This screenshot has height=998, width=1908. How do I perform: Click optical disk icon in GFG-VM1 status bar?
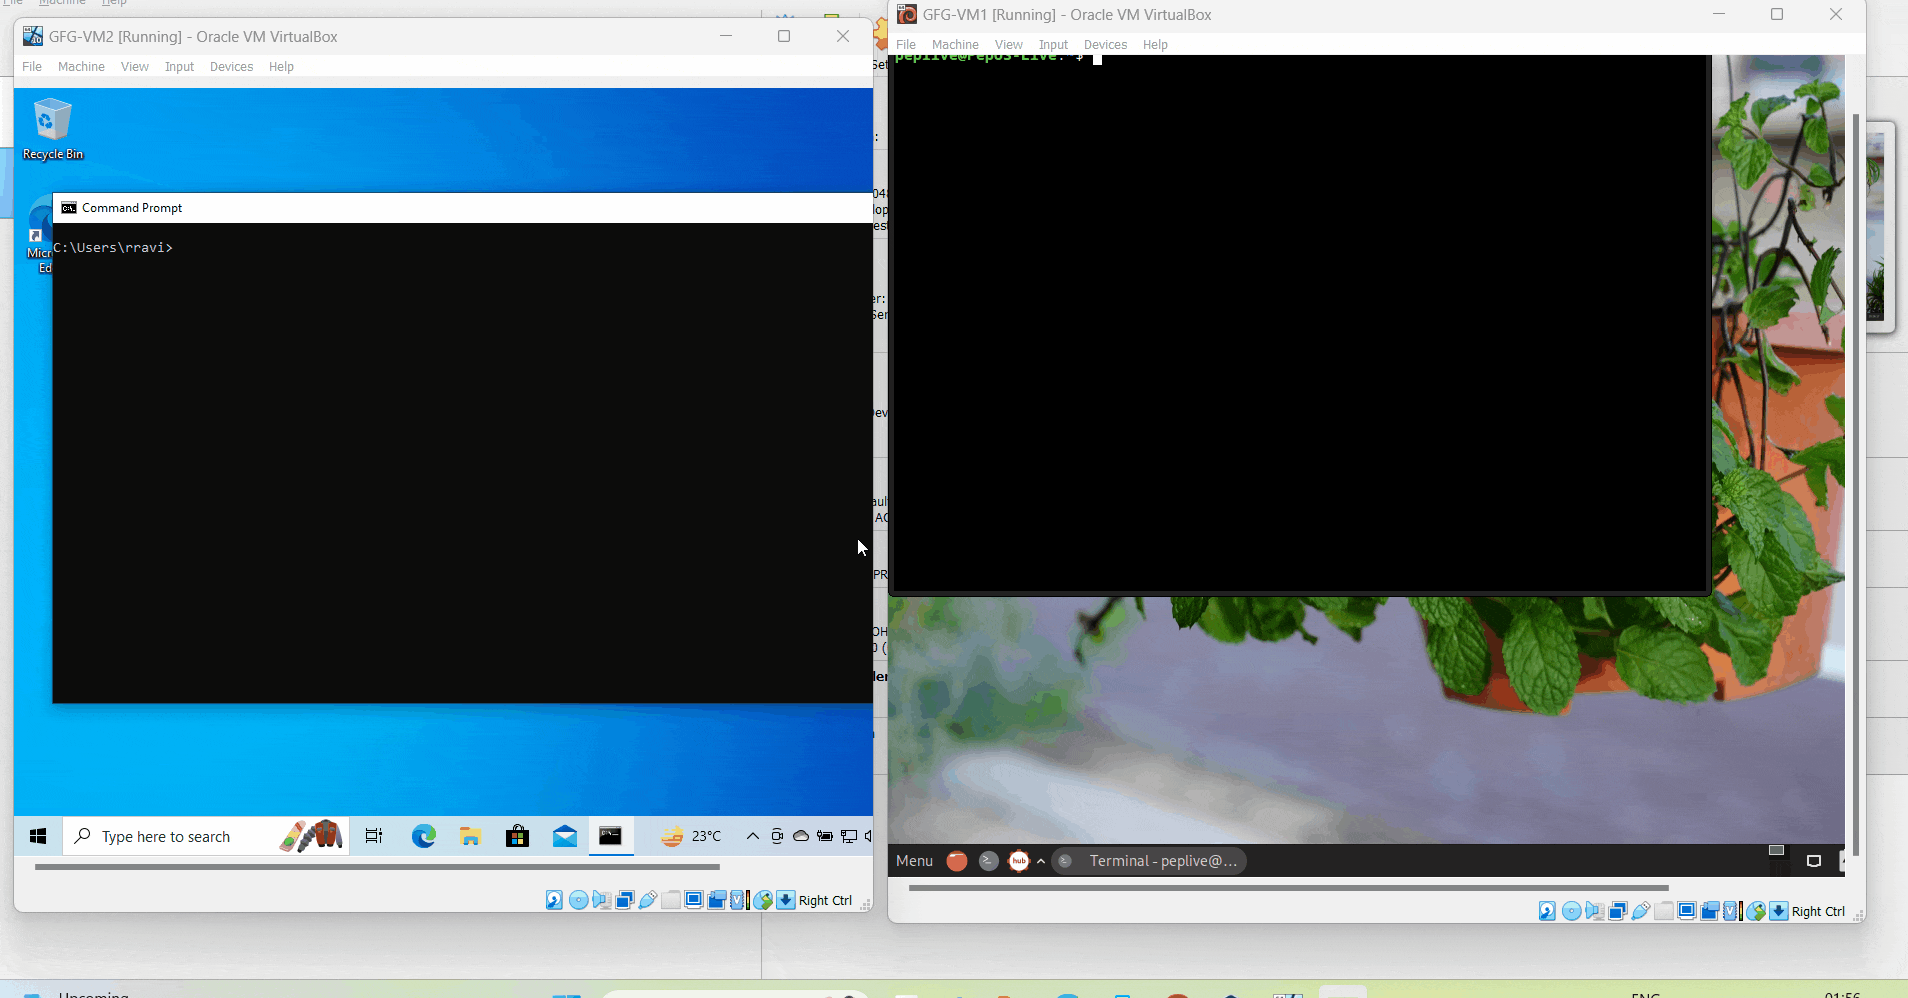(x=1571, y=911)
